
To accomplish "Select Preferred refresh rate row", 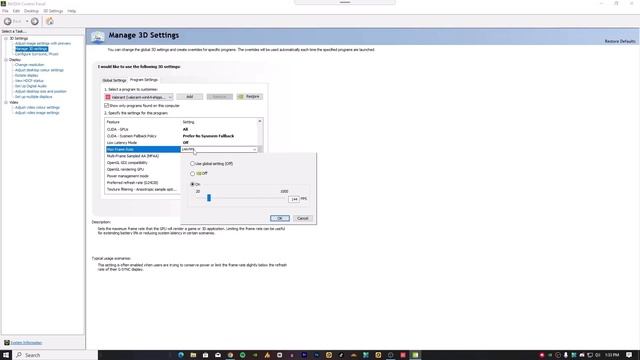I will [143, 182].
